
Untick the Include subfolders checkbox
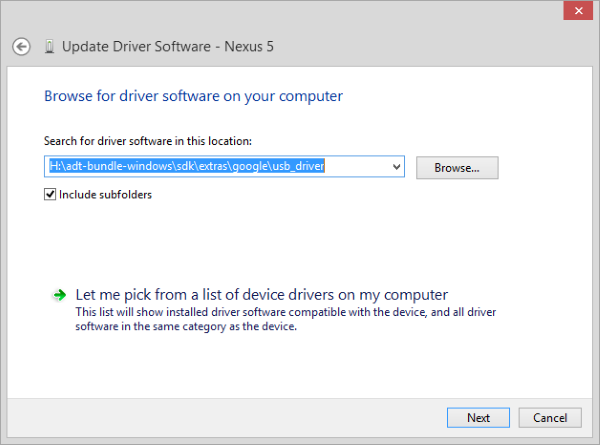point(50,194)
